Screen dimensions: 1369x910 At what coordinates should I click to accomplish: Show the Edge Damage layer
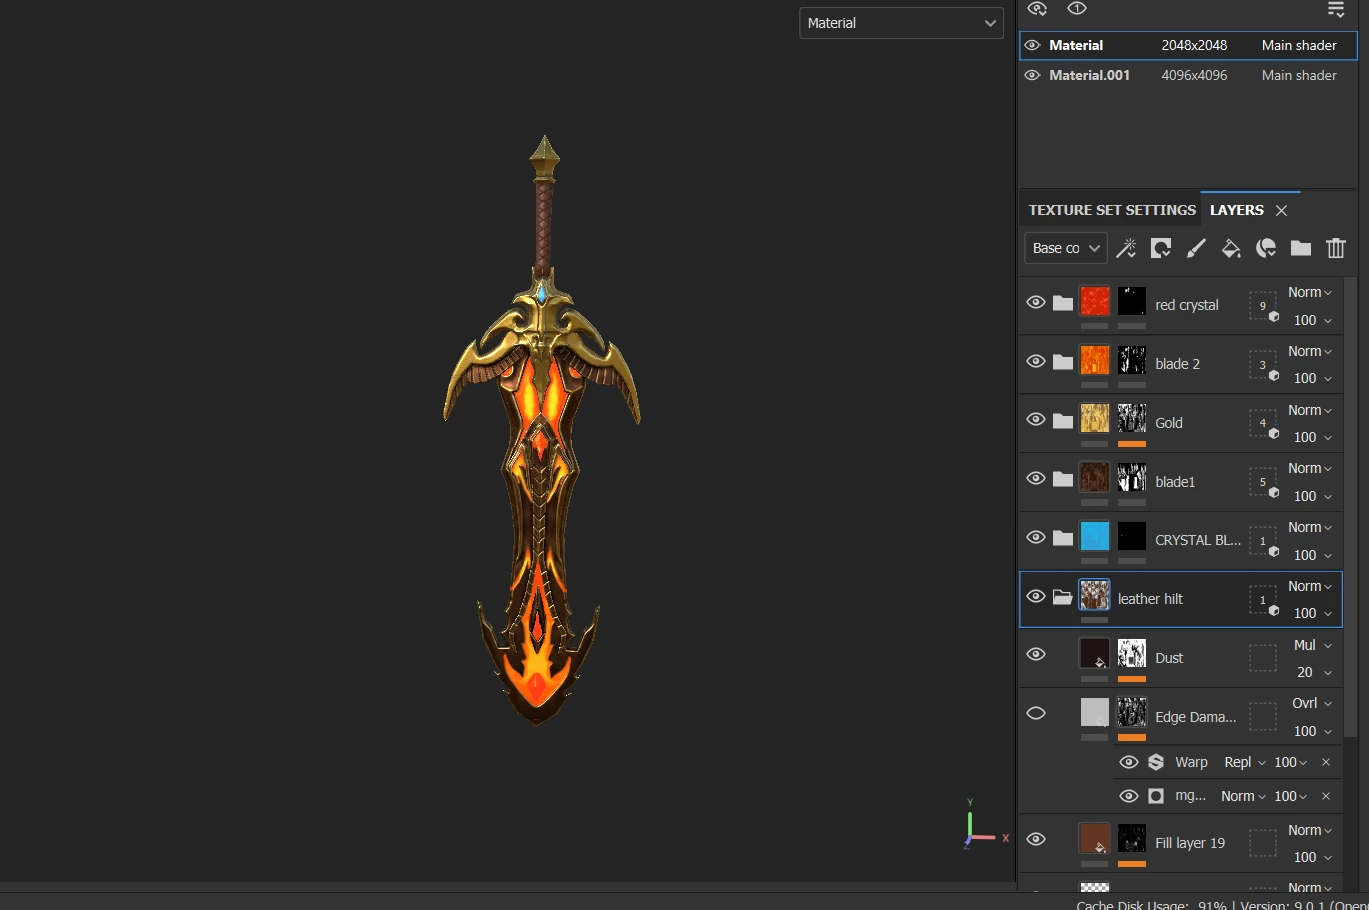point(1036,713)
